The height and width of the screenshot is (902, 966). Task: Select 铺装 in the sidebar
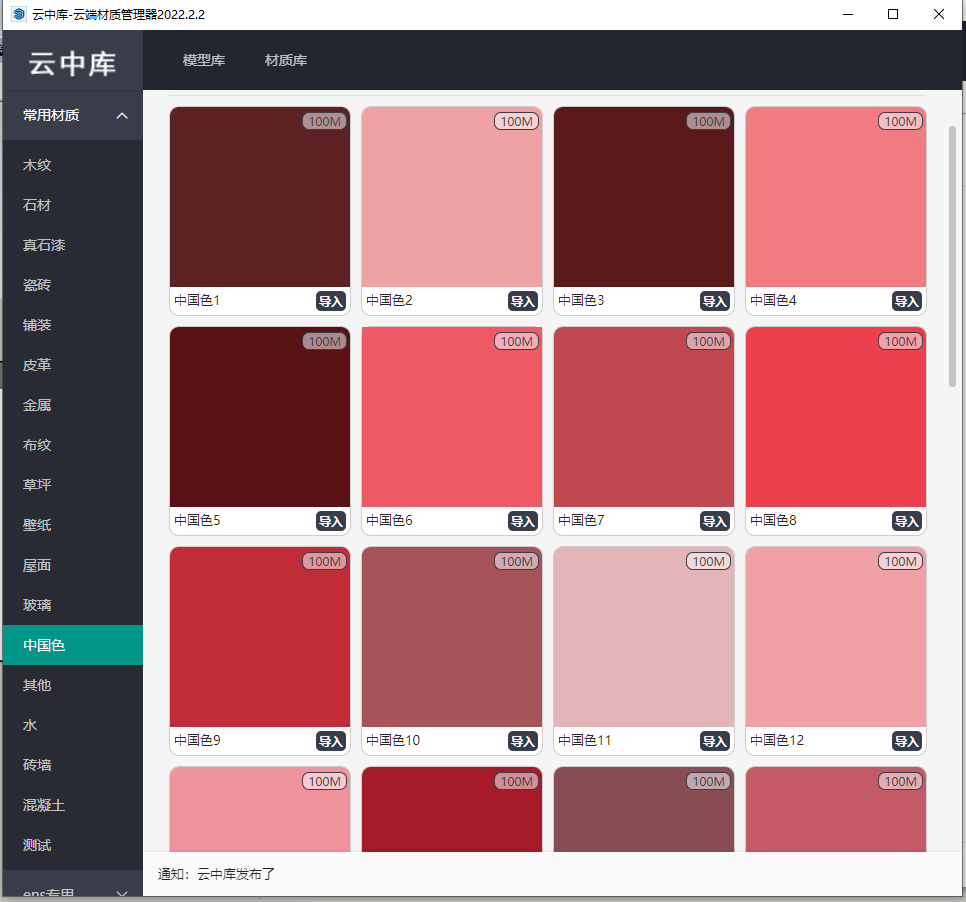coord(73,325)
